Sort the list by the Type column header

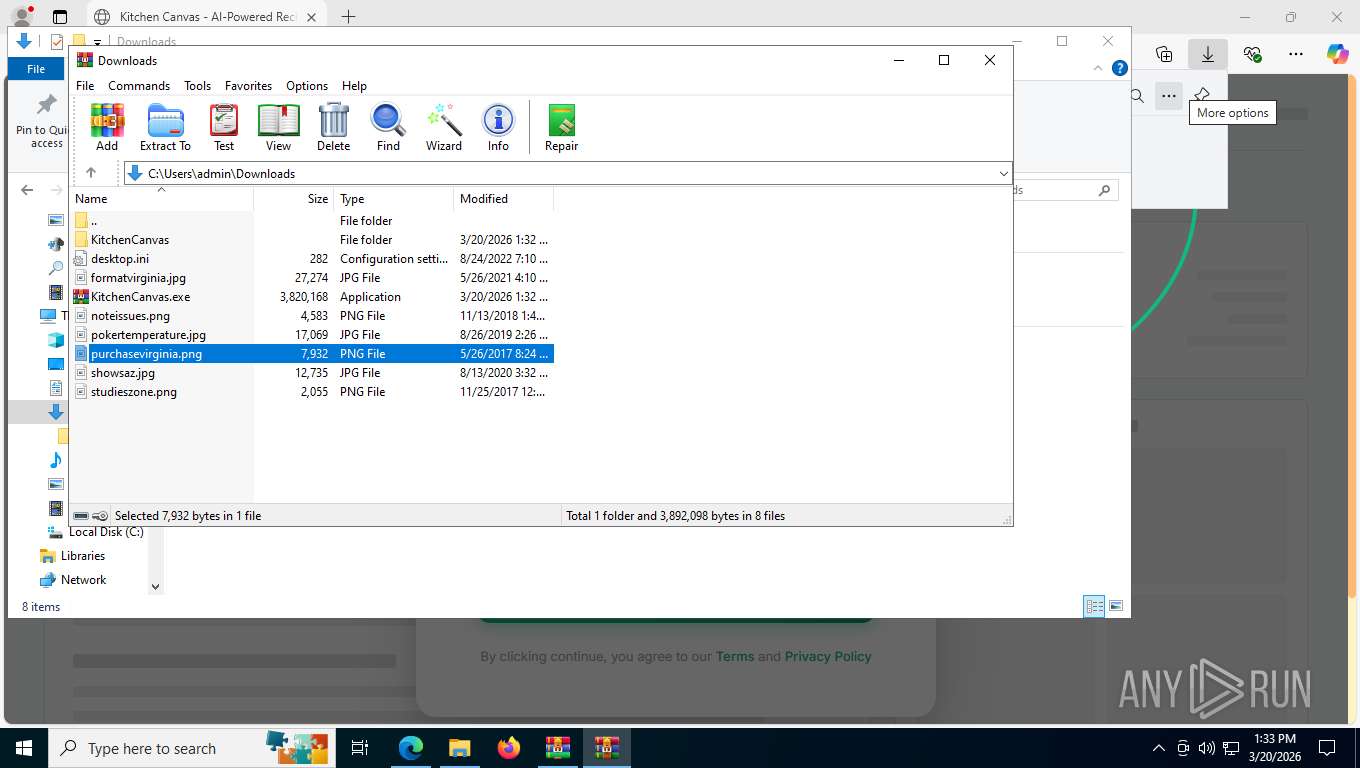[394, 199]
